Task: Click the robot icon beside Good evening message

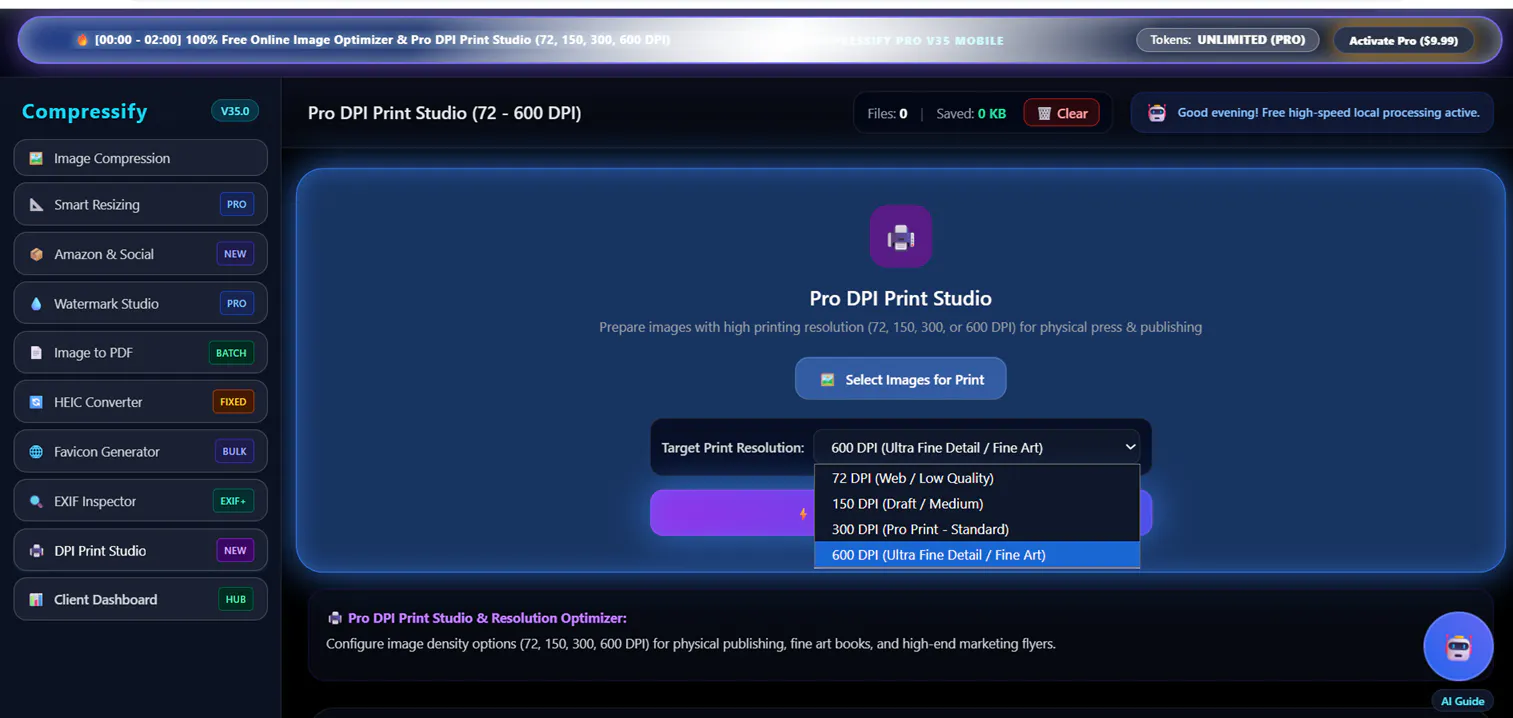Action: [1157, 113]
